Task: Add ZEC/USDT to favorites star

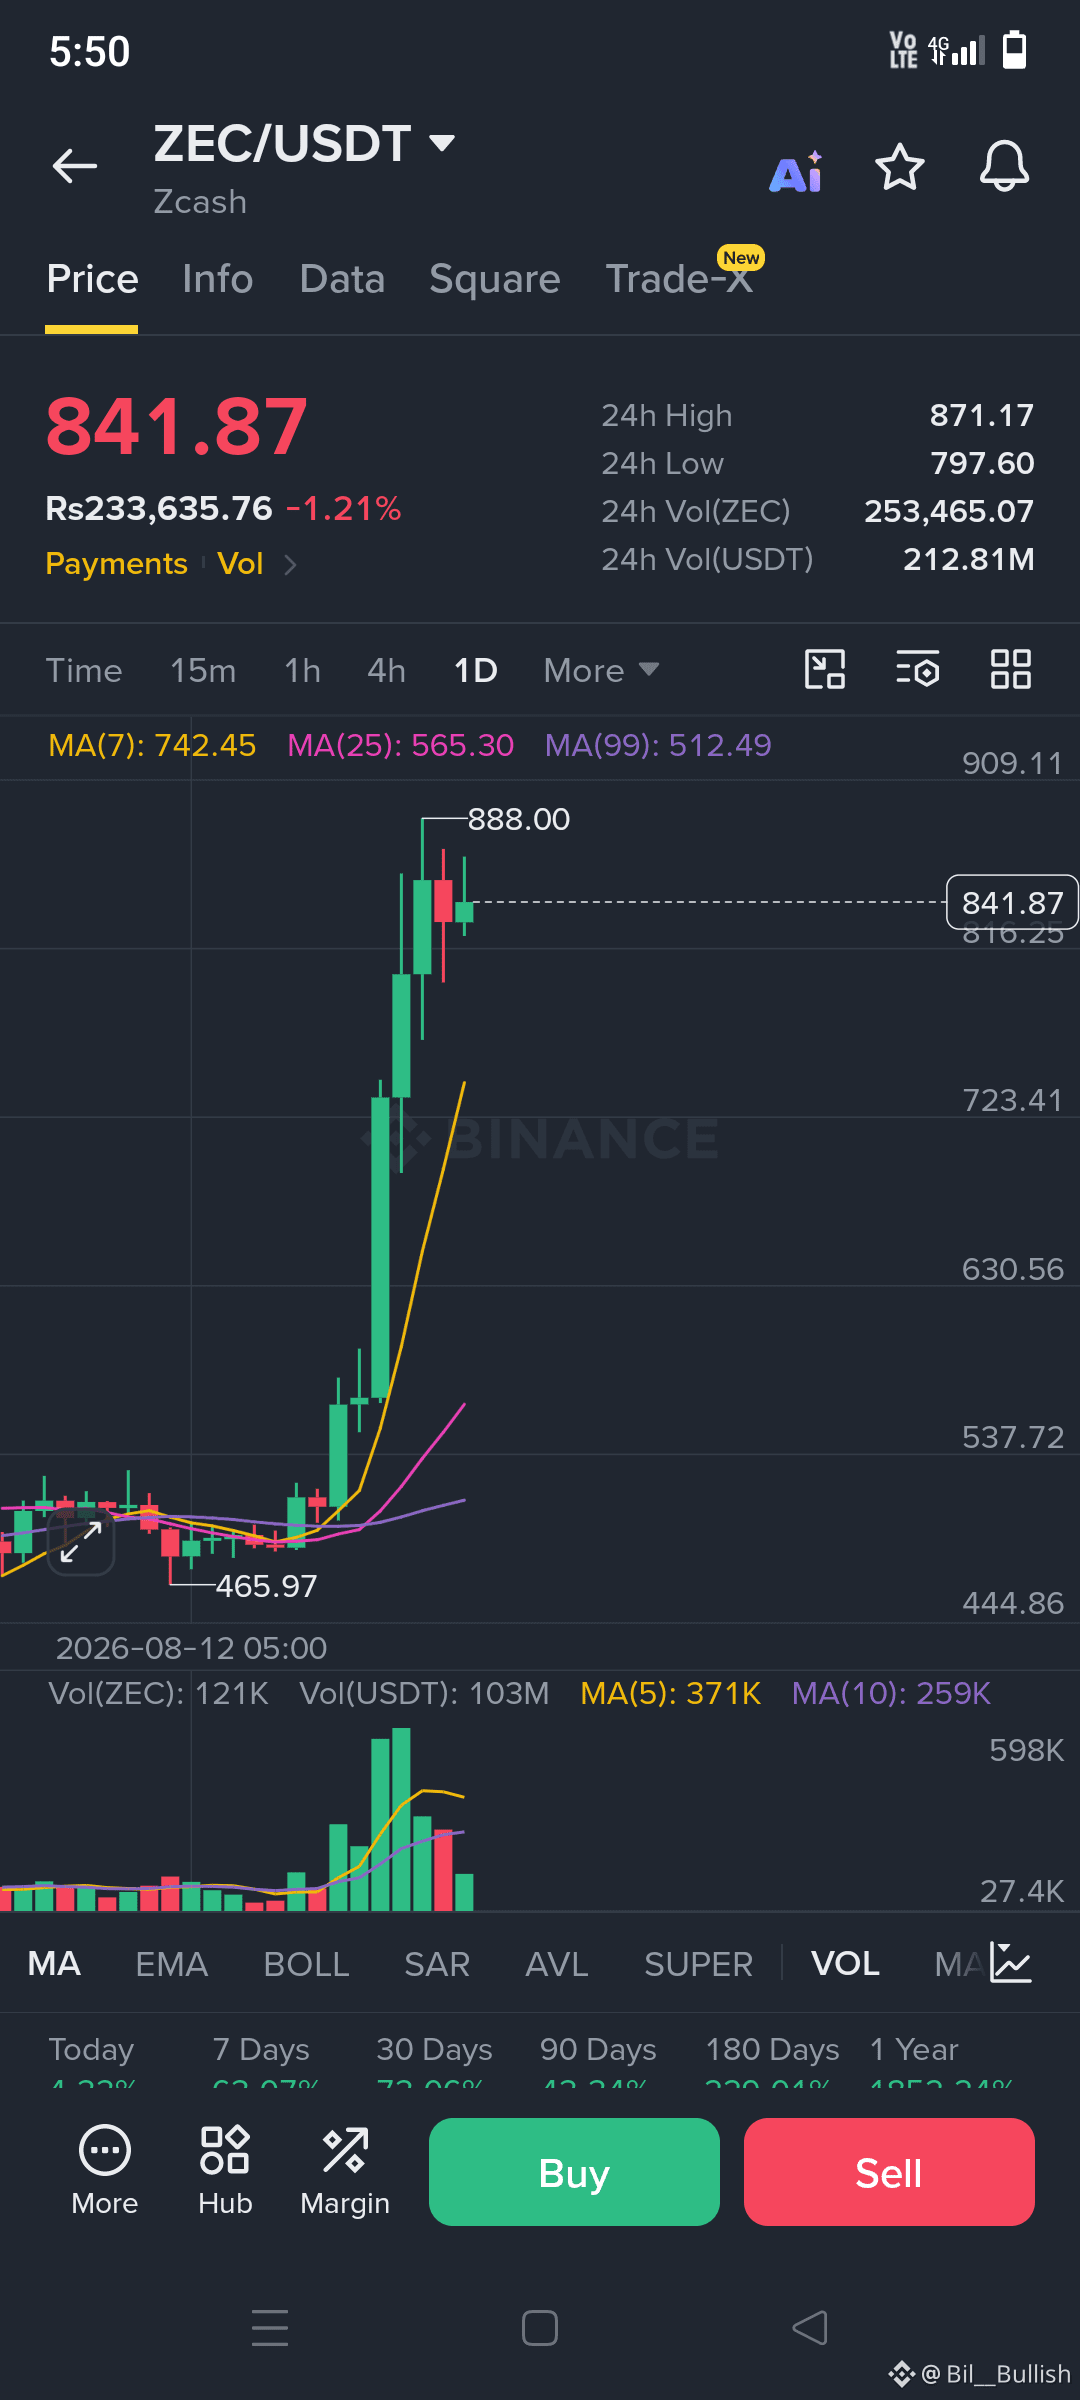Action: [x=899, y=167]
